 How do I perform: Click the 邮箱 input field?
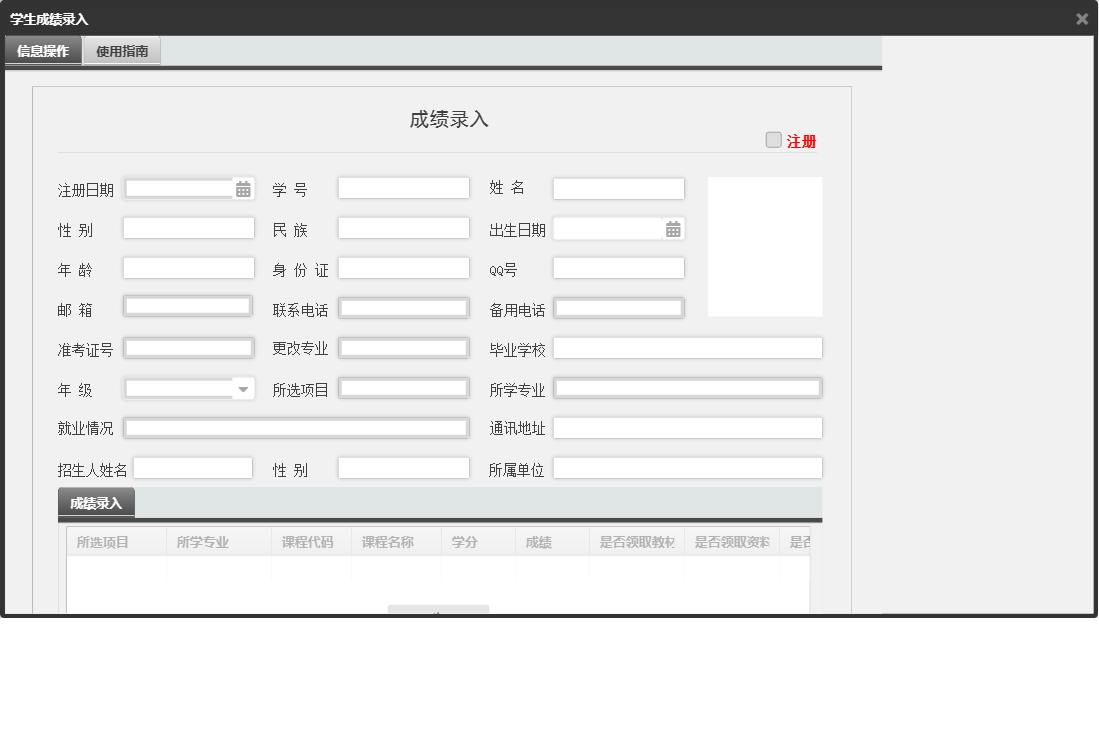(188, 307)
